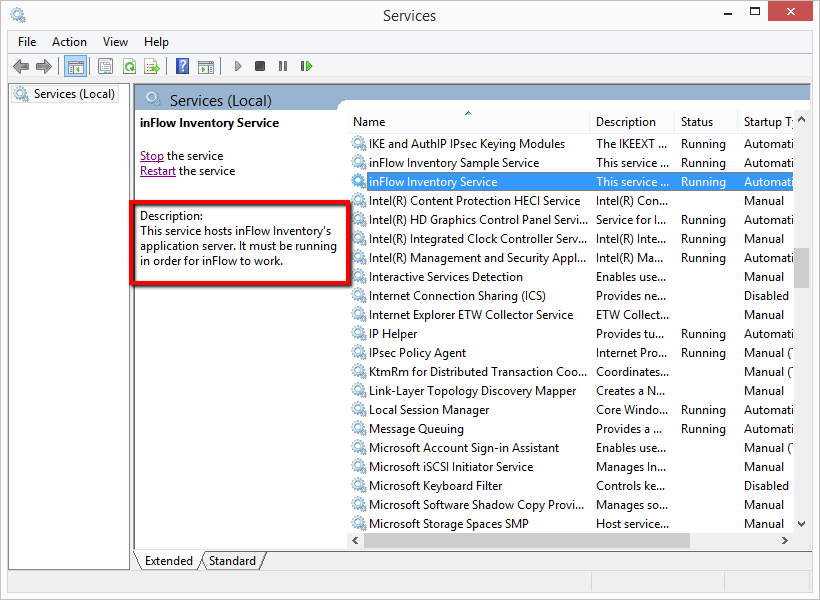
Task: Select Link-Layer Topology Discovery Mapper
Action: (572, 391)
